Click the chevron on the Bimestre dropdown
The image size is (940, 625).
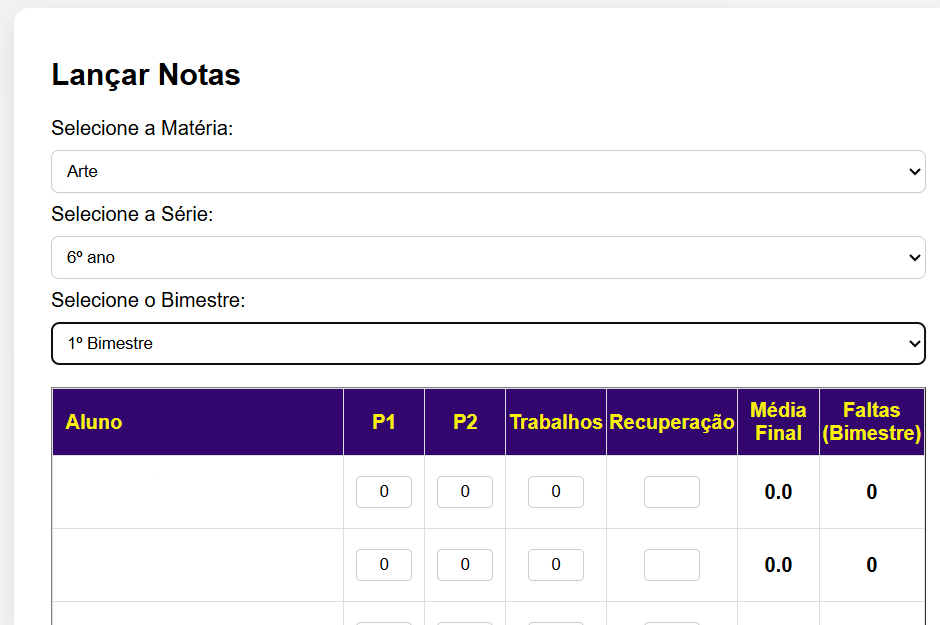coord(916,343)
